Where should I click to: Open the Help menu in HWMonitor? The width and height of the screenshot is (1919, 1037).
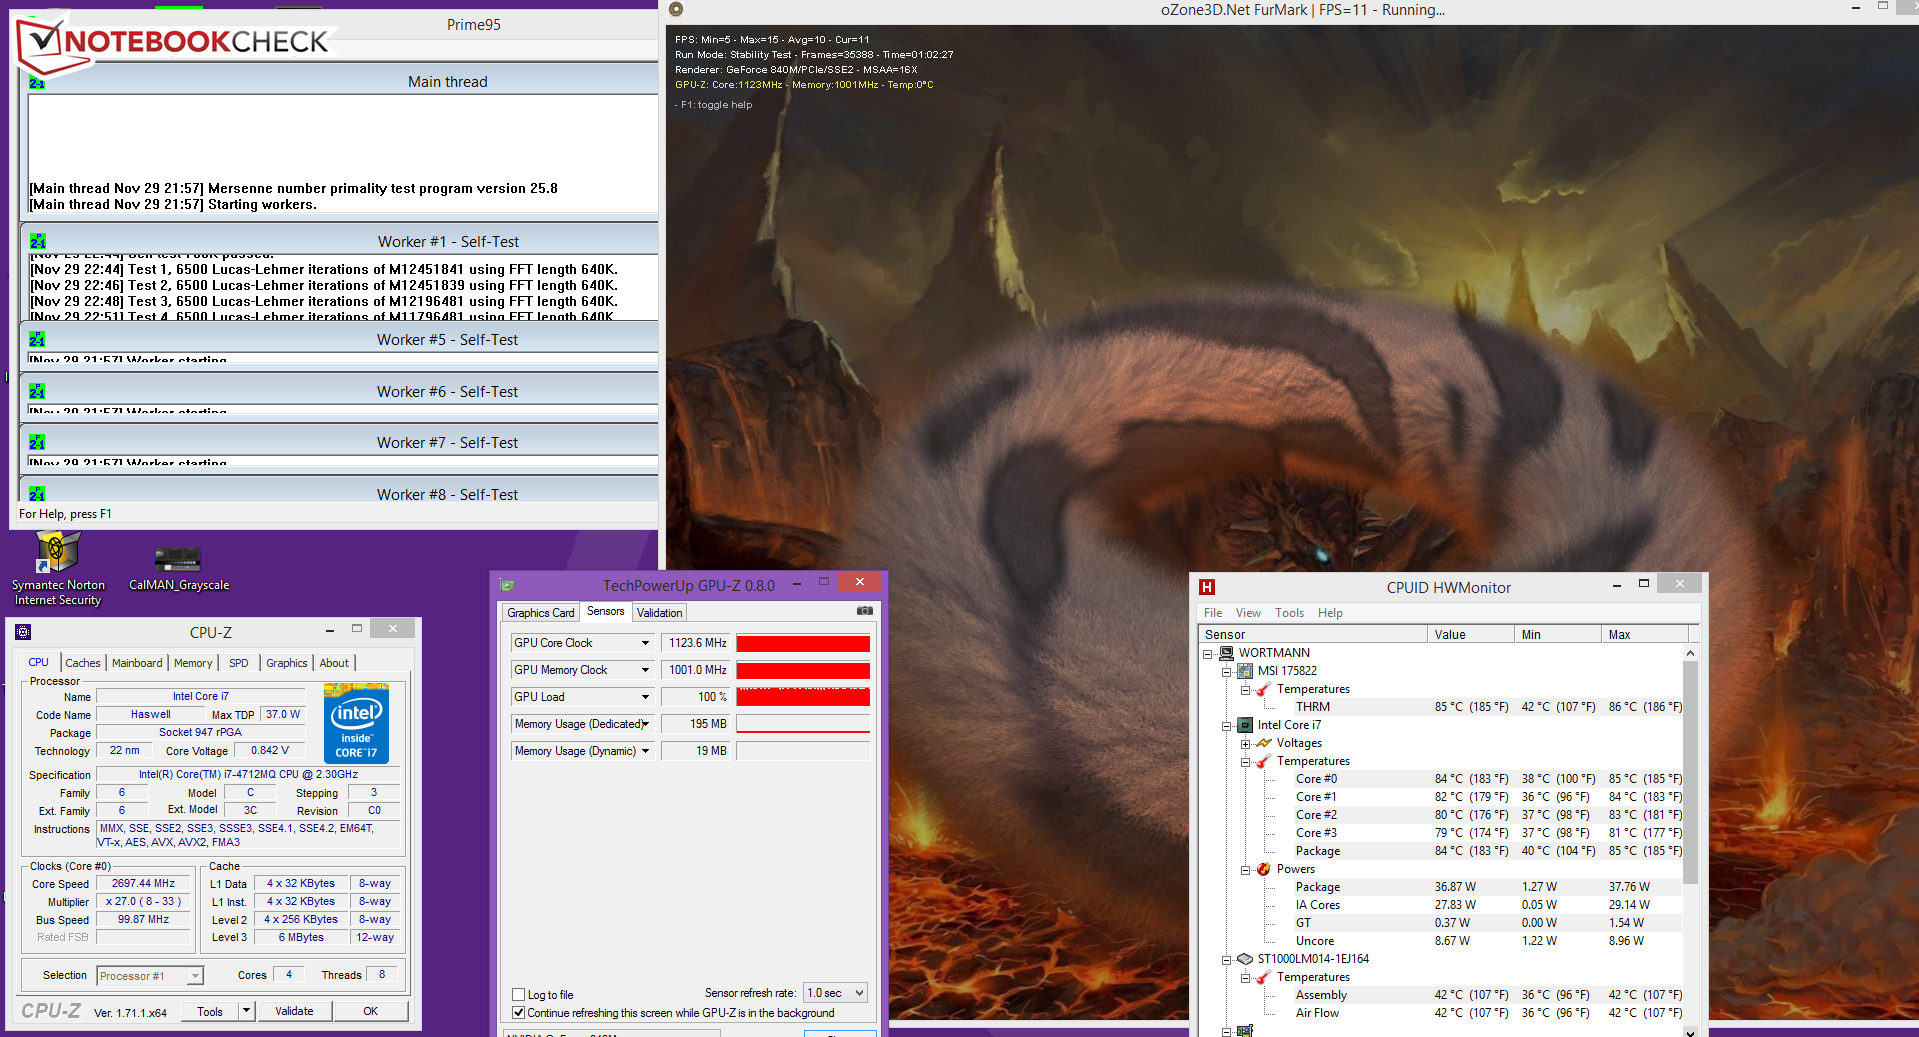[x=1330, y=613]
